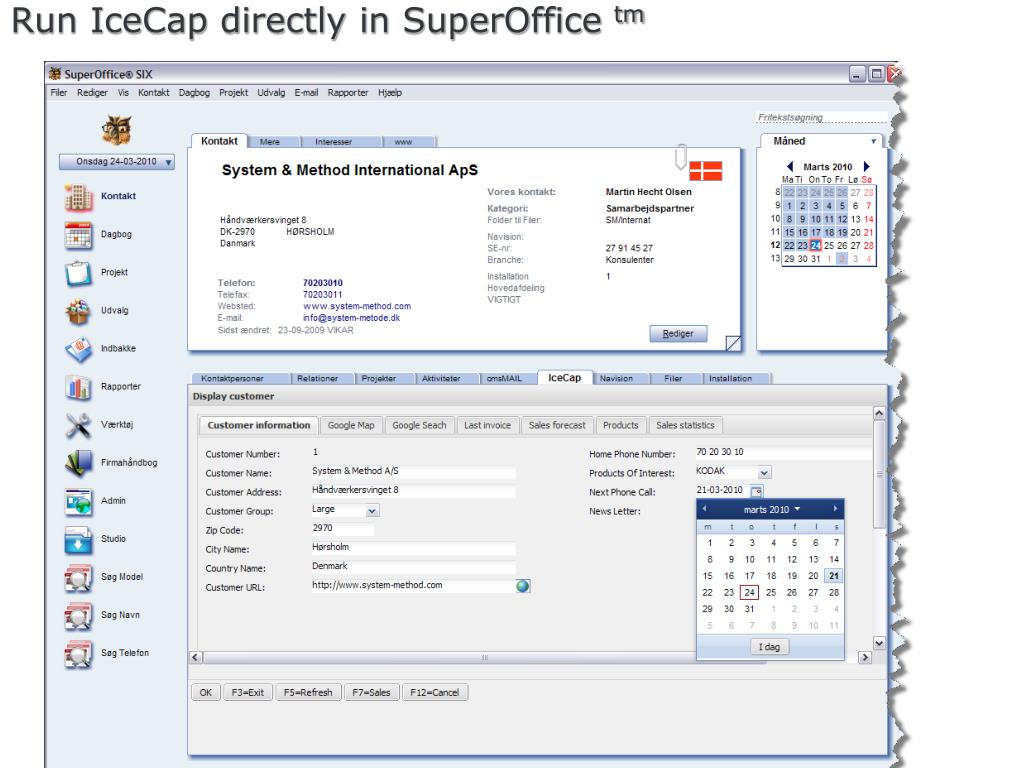This screenshot has height=768, width=1024.
Task: Open the Søg Navn search icon
Action: tap(78, 616)
